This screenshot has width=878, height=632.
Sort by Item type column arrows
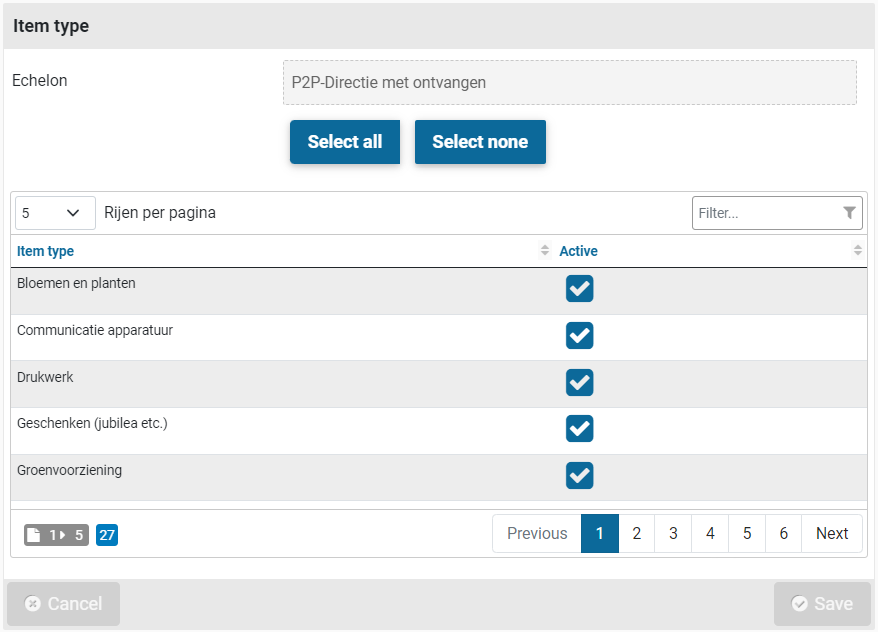tap(545, 251)
